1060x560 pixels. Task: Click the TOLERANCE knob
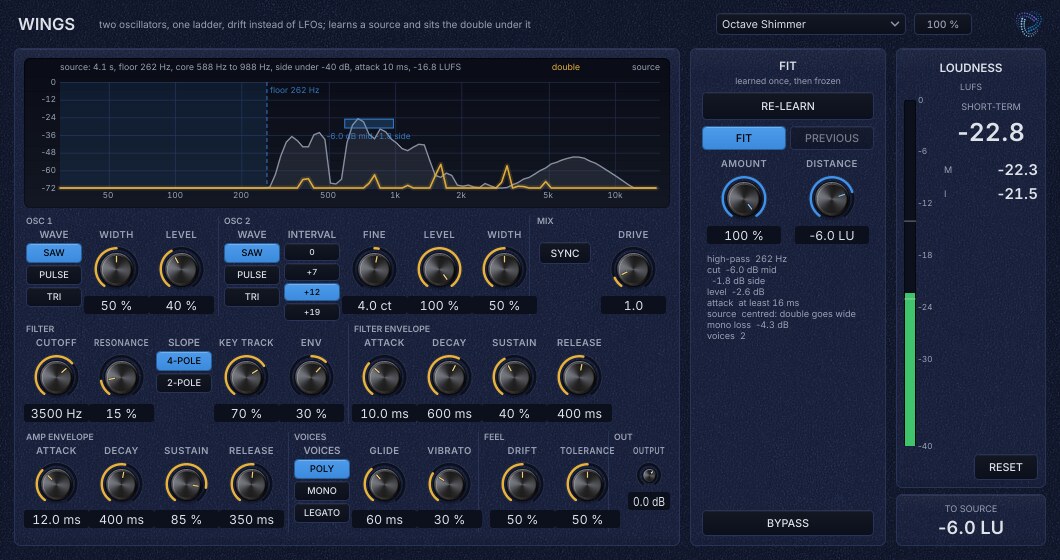(587, 484)
